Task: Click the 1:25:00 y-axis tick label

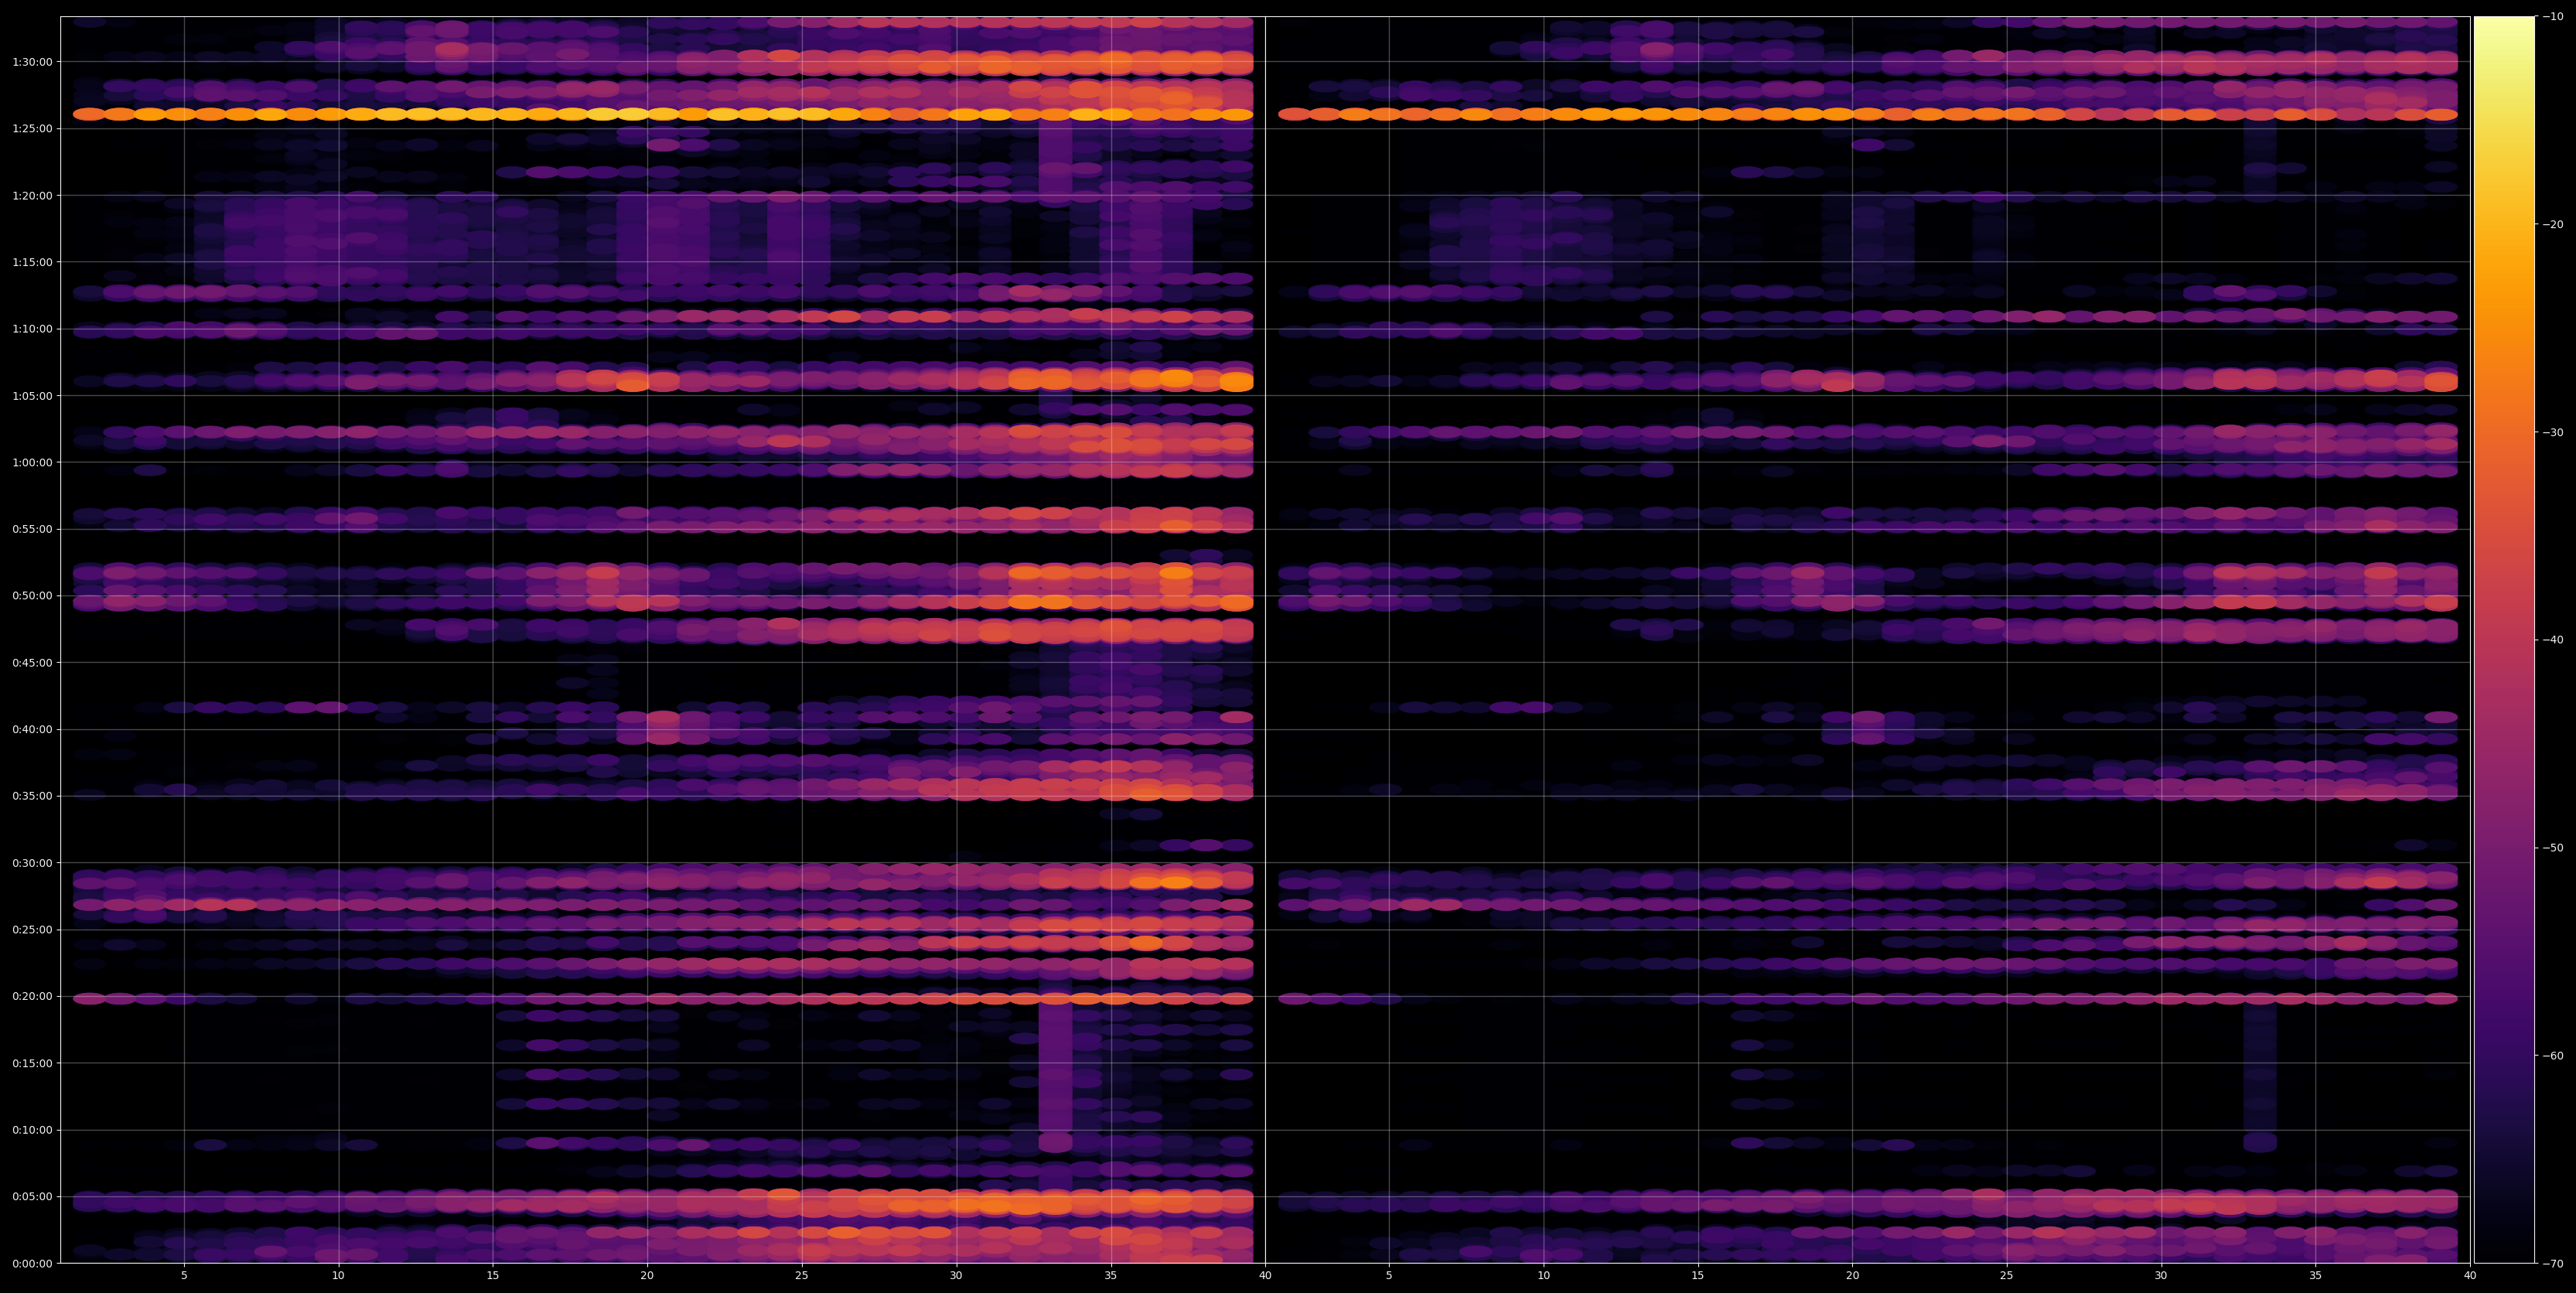Action: coord(32,128)
